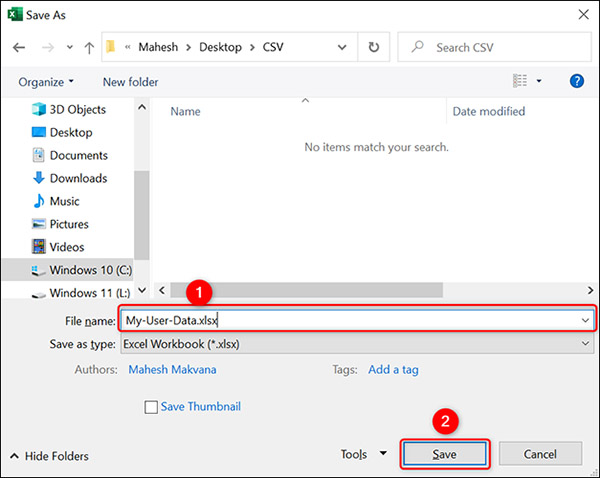Viewport: 600px width, 478px height.
Task: Enable the Save Thumbnail checkbox
Action: pyautogui.click(x=151, y=407)
